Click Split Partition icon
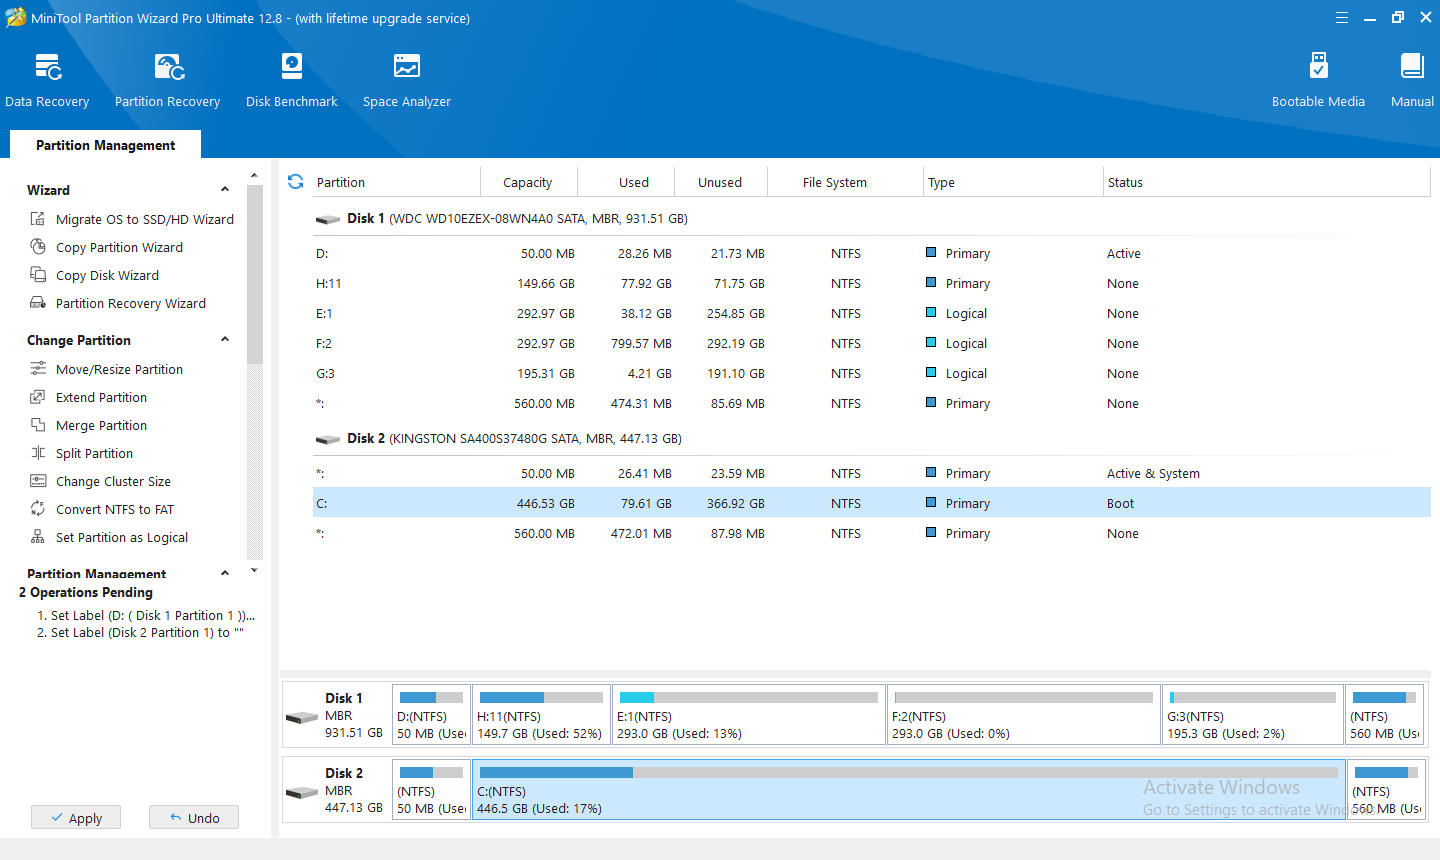Viewport: 1440px width, 860px height. pos(38,453)
